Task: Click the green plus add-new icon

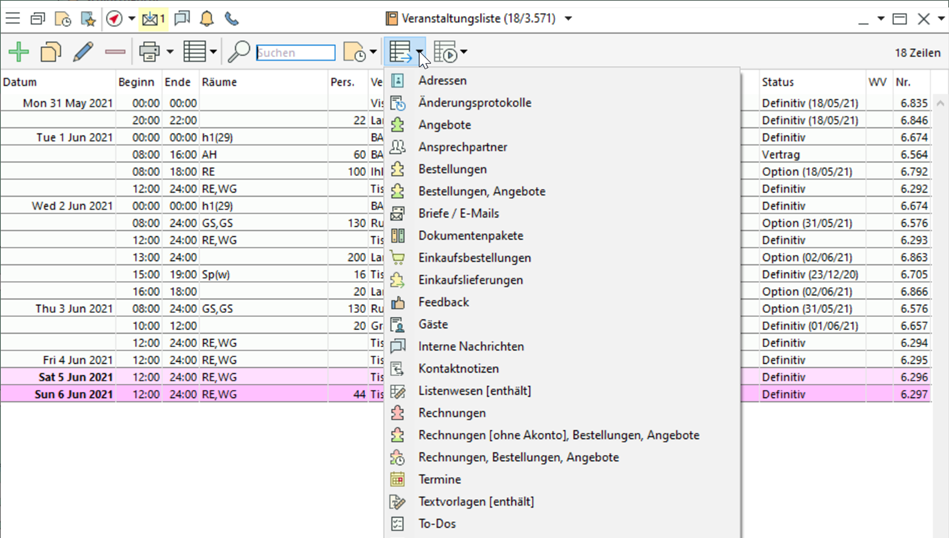Action: 18,52
